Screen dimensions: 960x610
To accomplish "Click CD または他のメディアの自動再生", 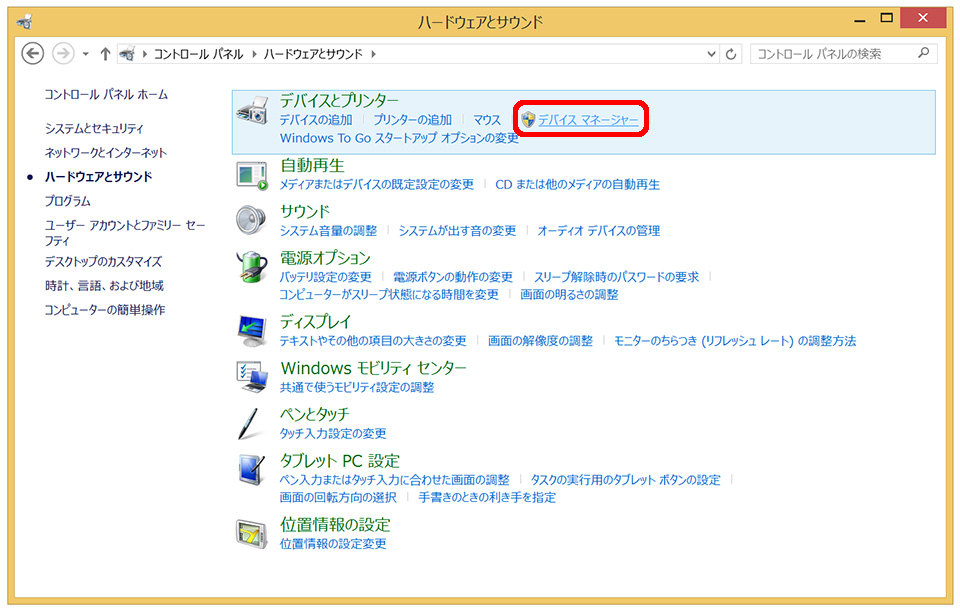I will pyautogui.click(x=577, y=184).
